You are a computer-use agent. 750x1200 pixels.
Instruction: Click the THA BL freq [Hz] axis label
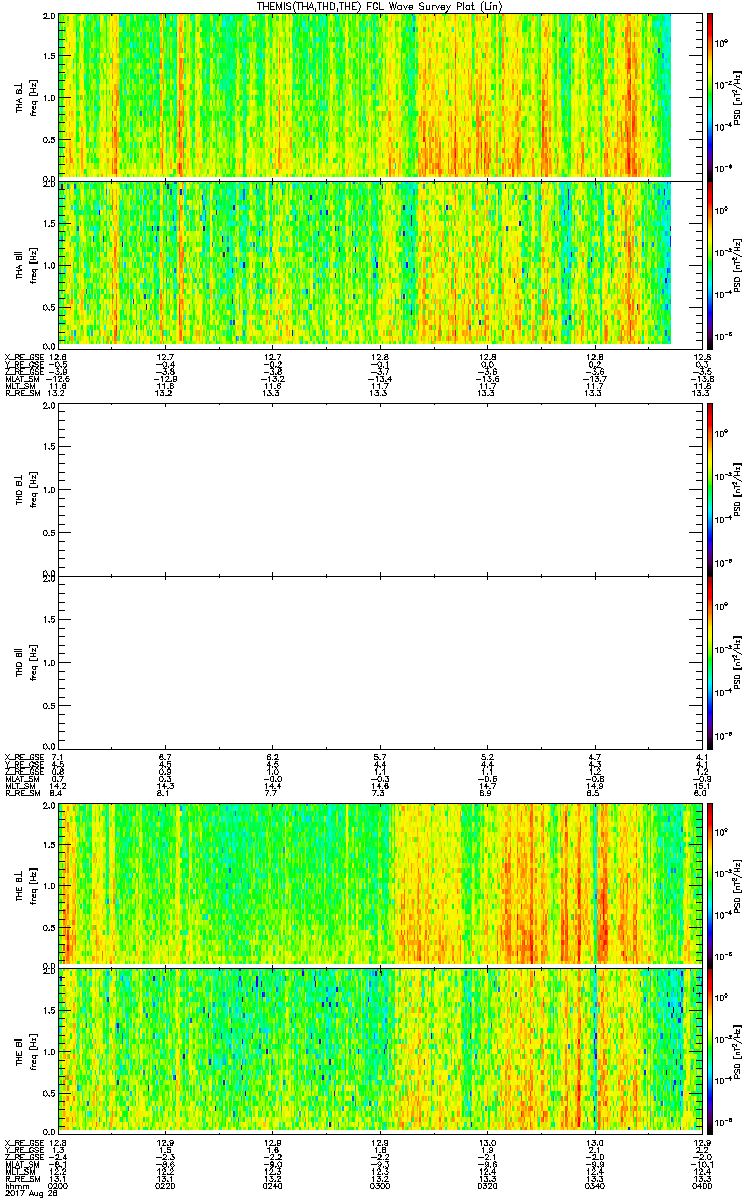32,97
